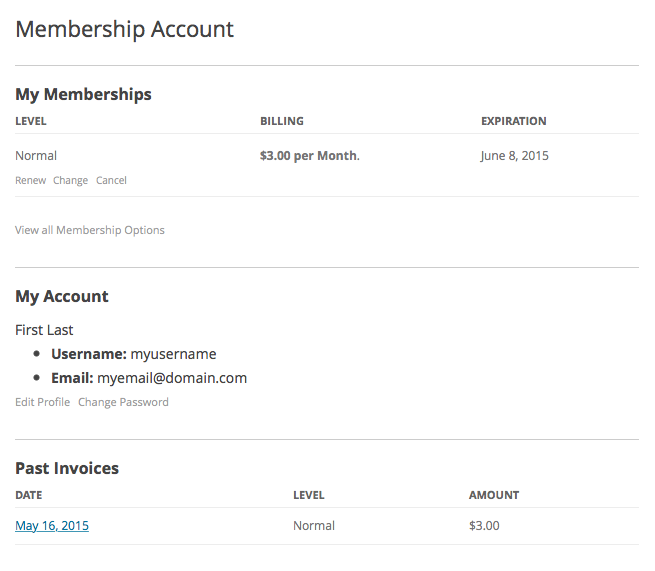Click the Renew membership link
Screen dimensions: 655x571
pos(30,181)
